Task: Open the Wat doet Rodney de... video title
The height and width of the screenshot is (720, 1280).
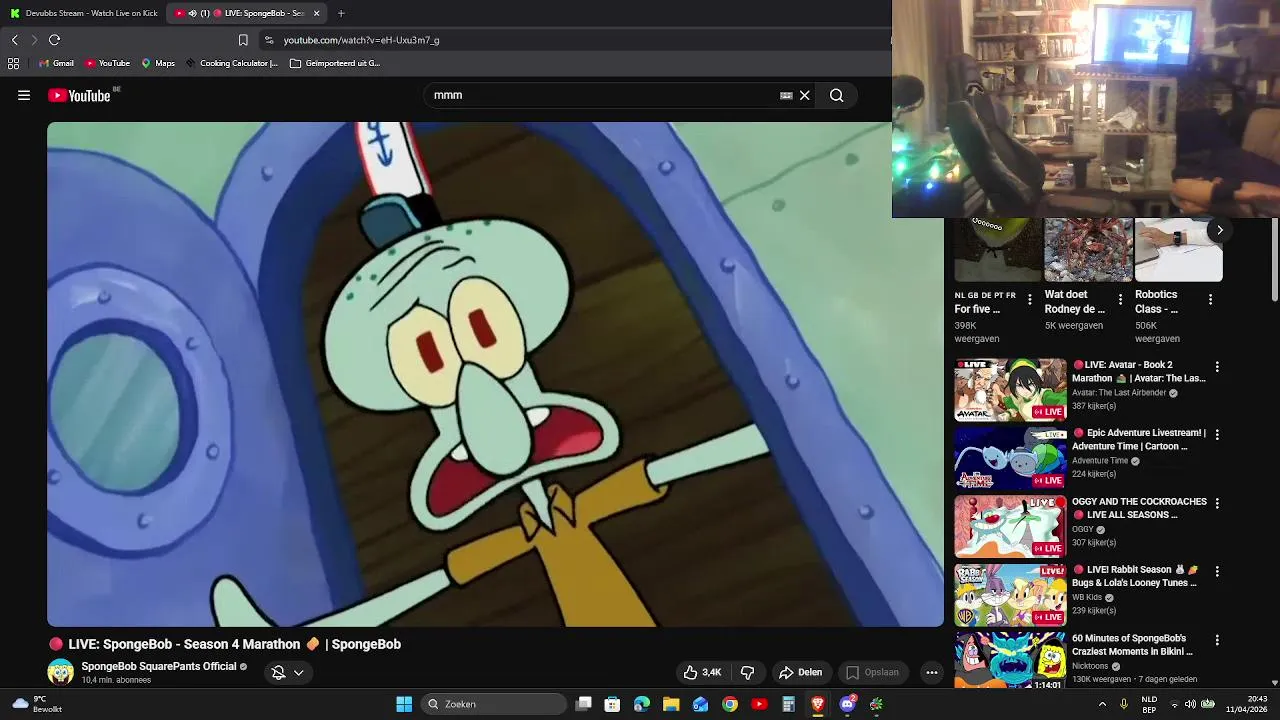Action: 1075,302
